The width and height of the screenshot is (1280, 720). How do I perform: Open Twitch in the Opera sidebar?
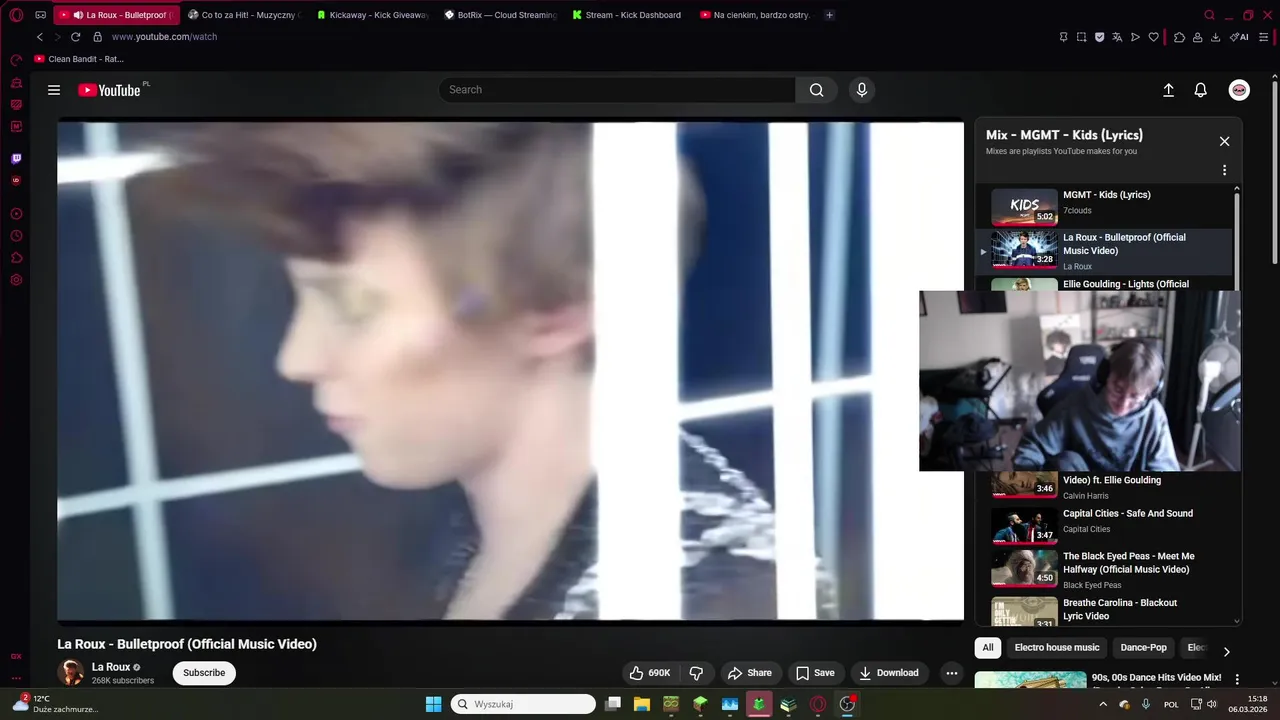point(16,158)
